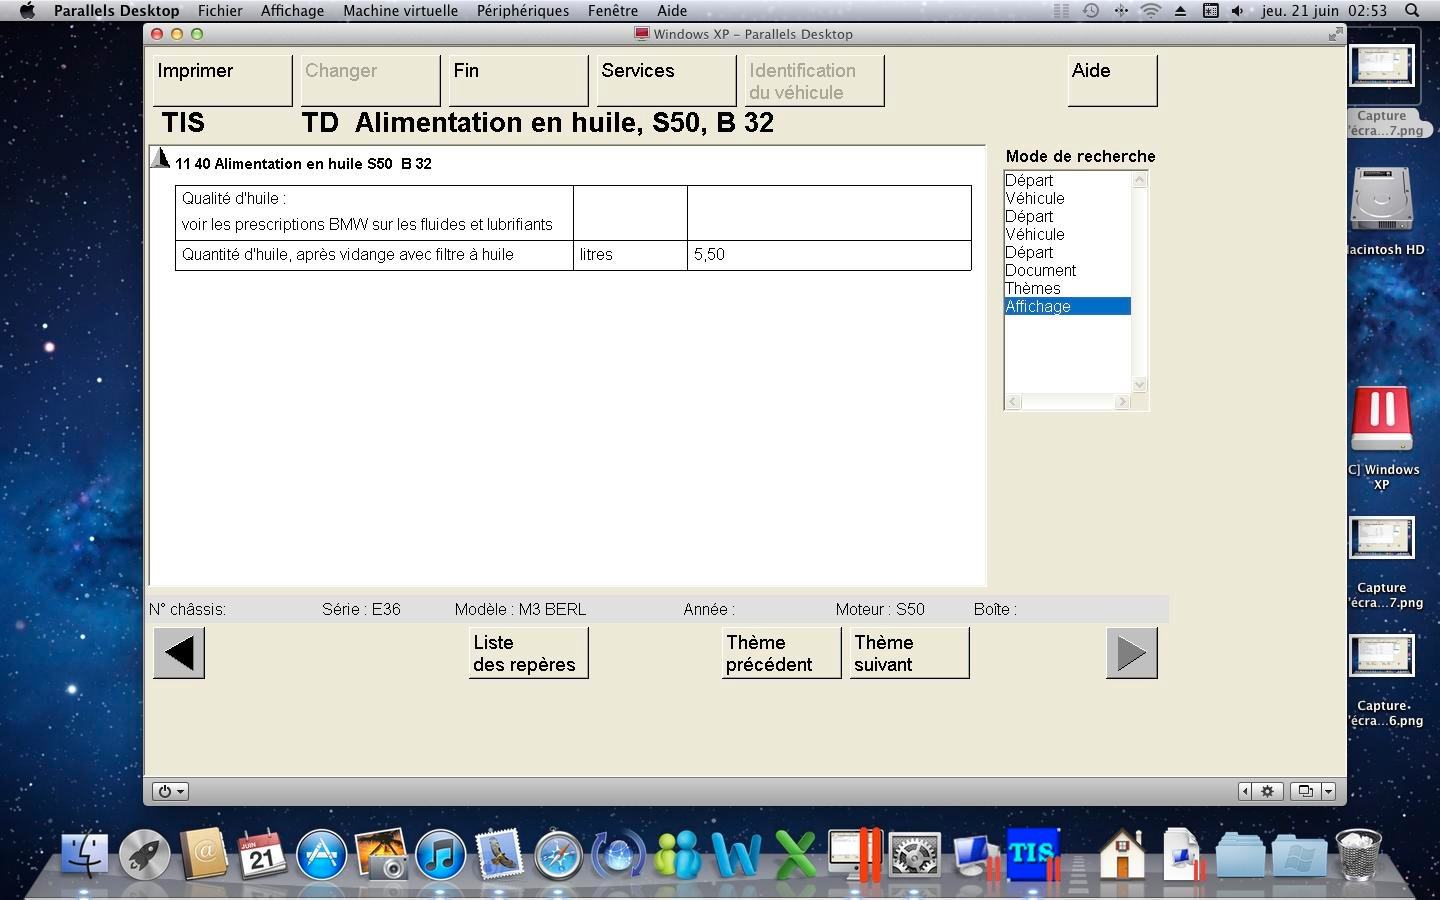
Task: Click the Aide button in TIS
Action: click(1112, 80)
